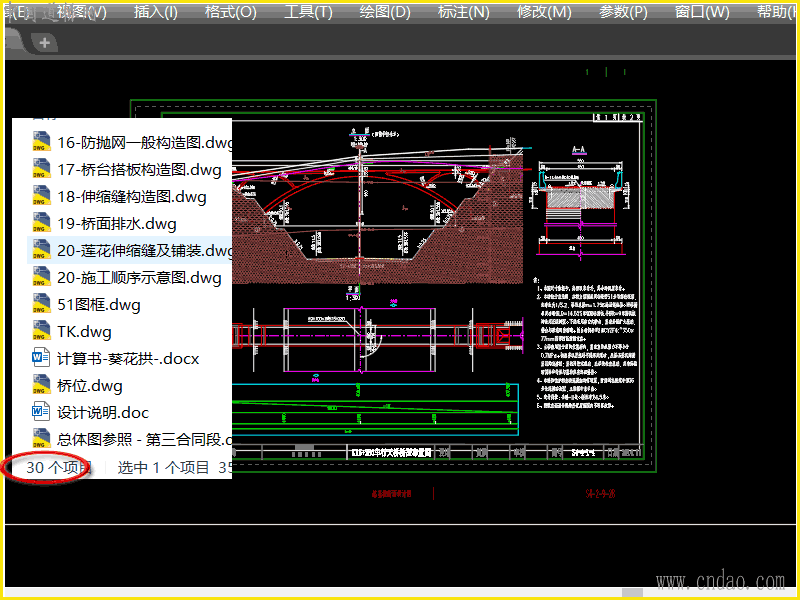Select file 20-施工顺序示意图.dwg

coord(130,278)
